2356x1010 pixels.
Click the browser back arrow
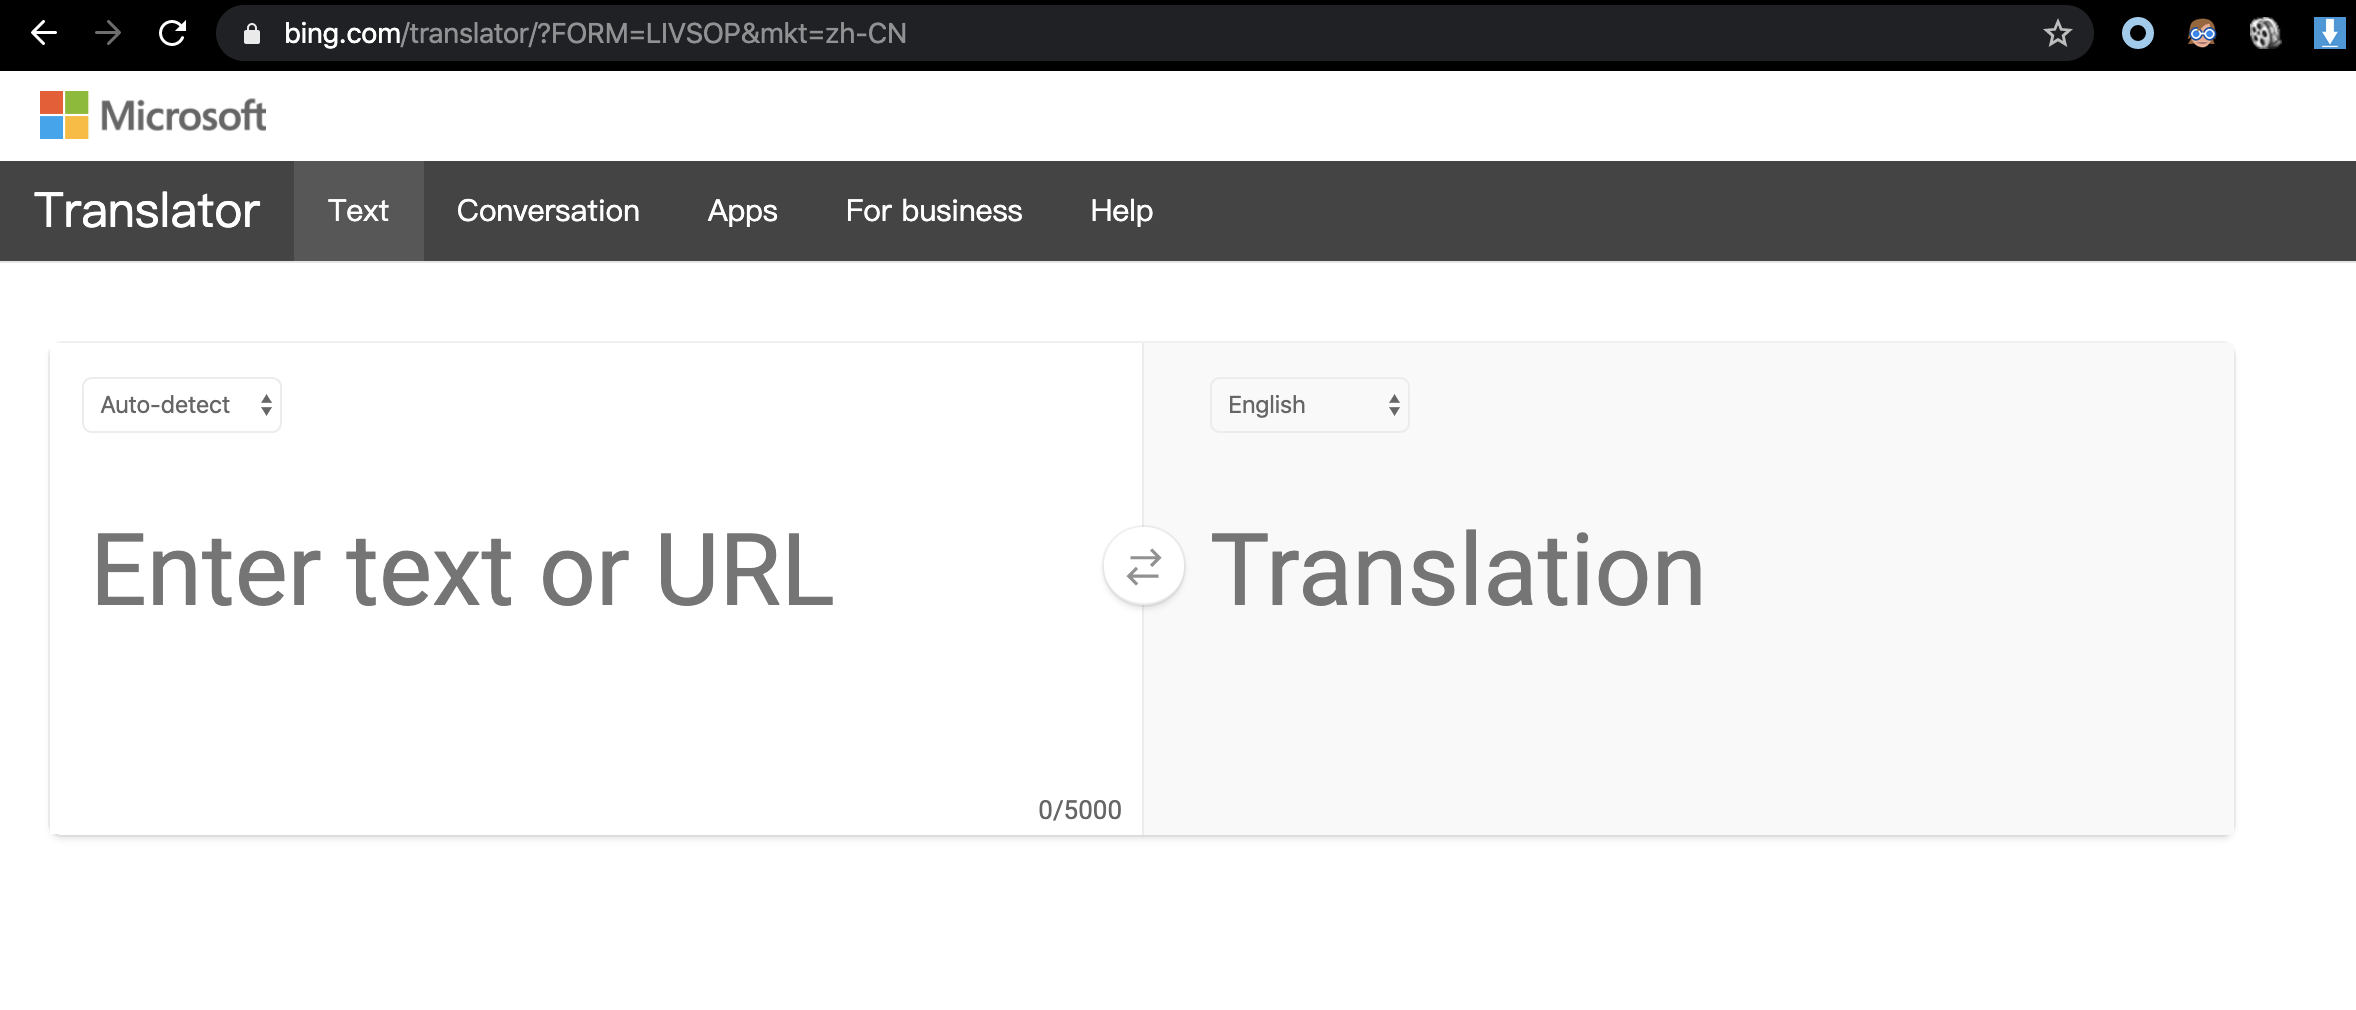44,34
